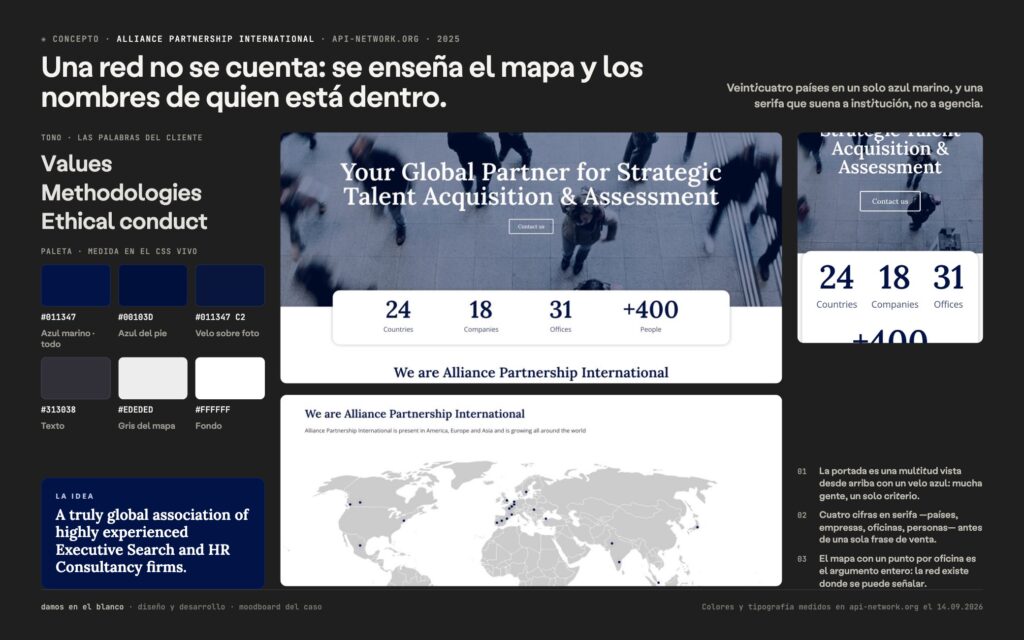Click the Veinticuatro países subtitle text
Viewport: 1024px width, 640px height.
tap(854, 95)
